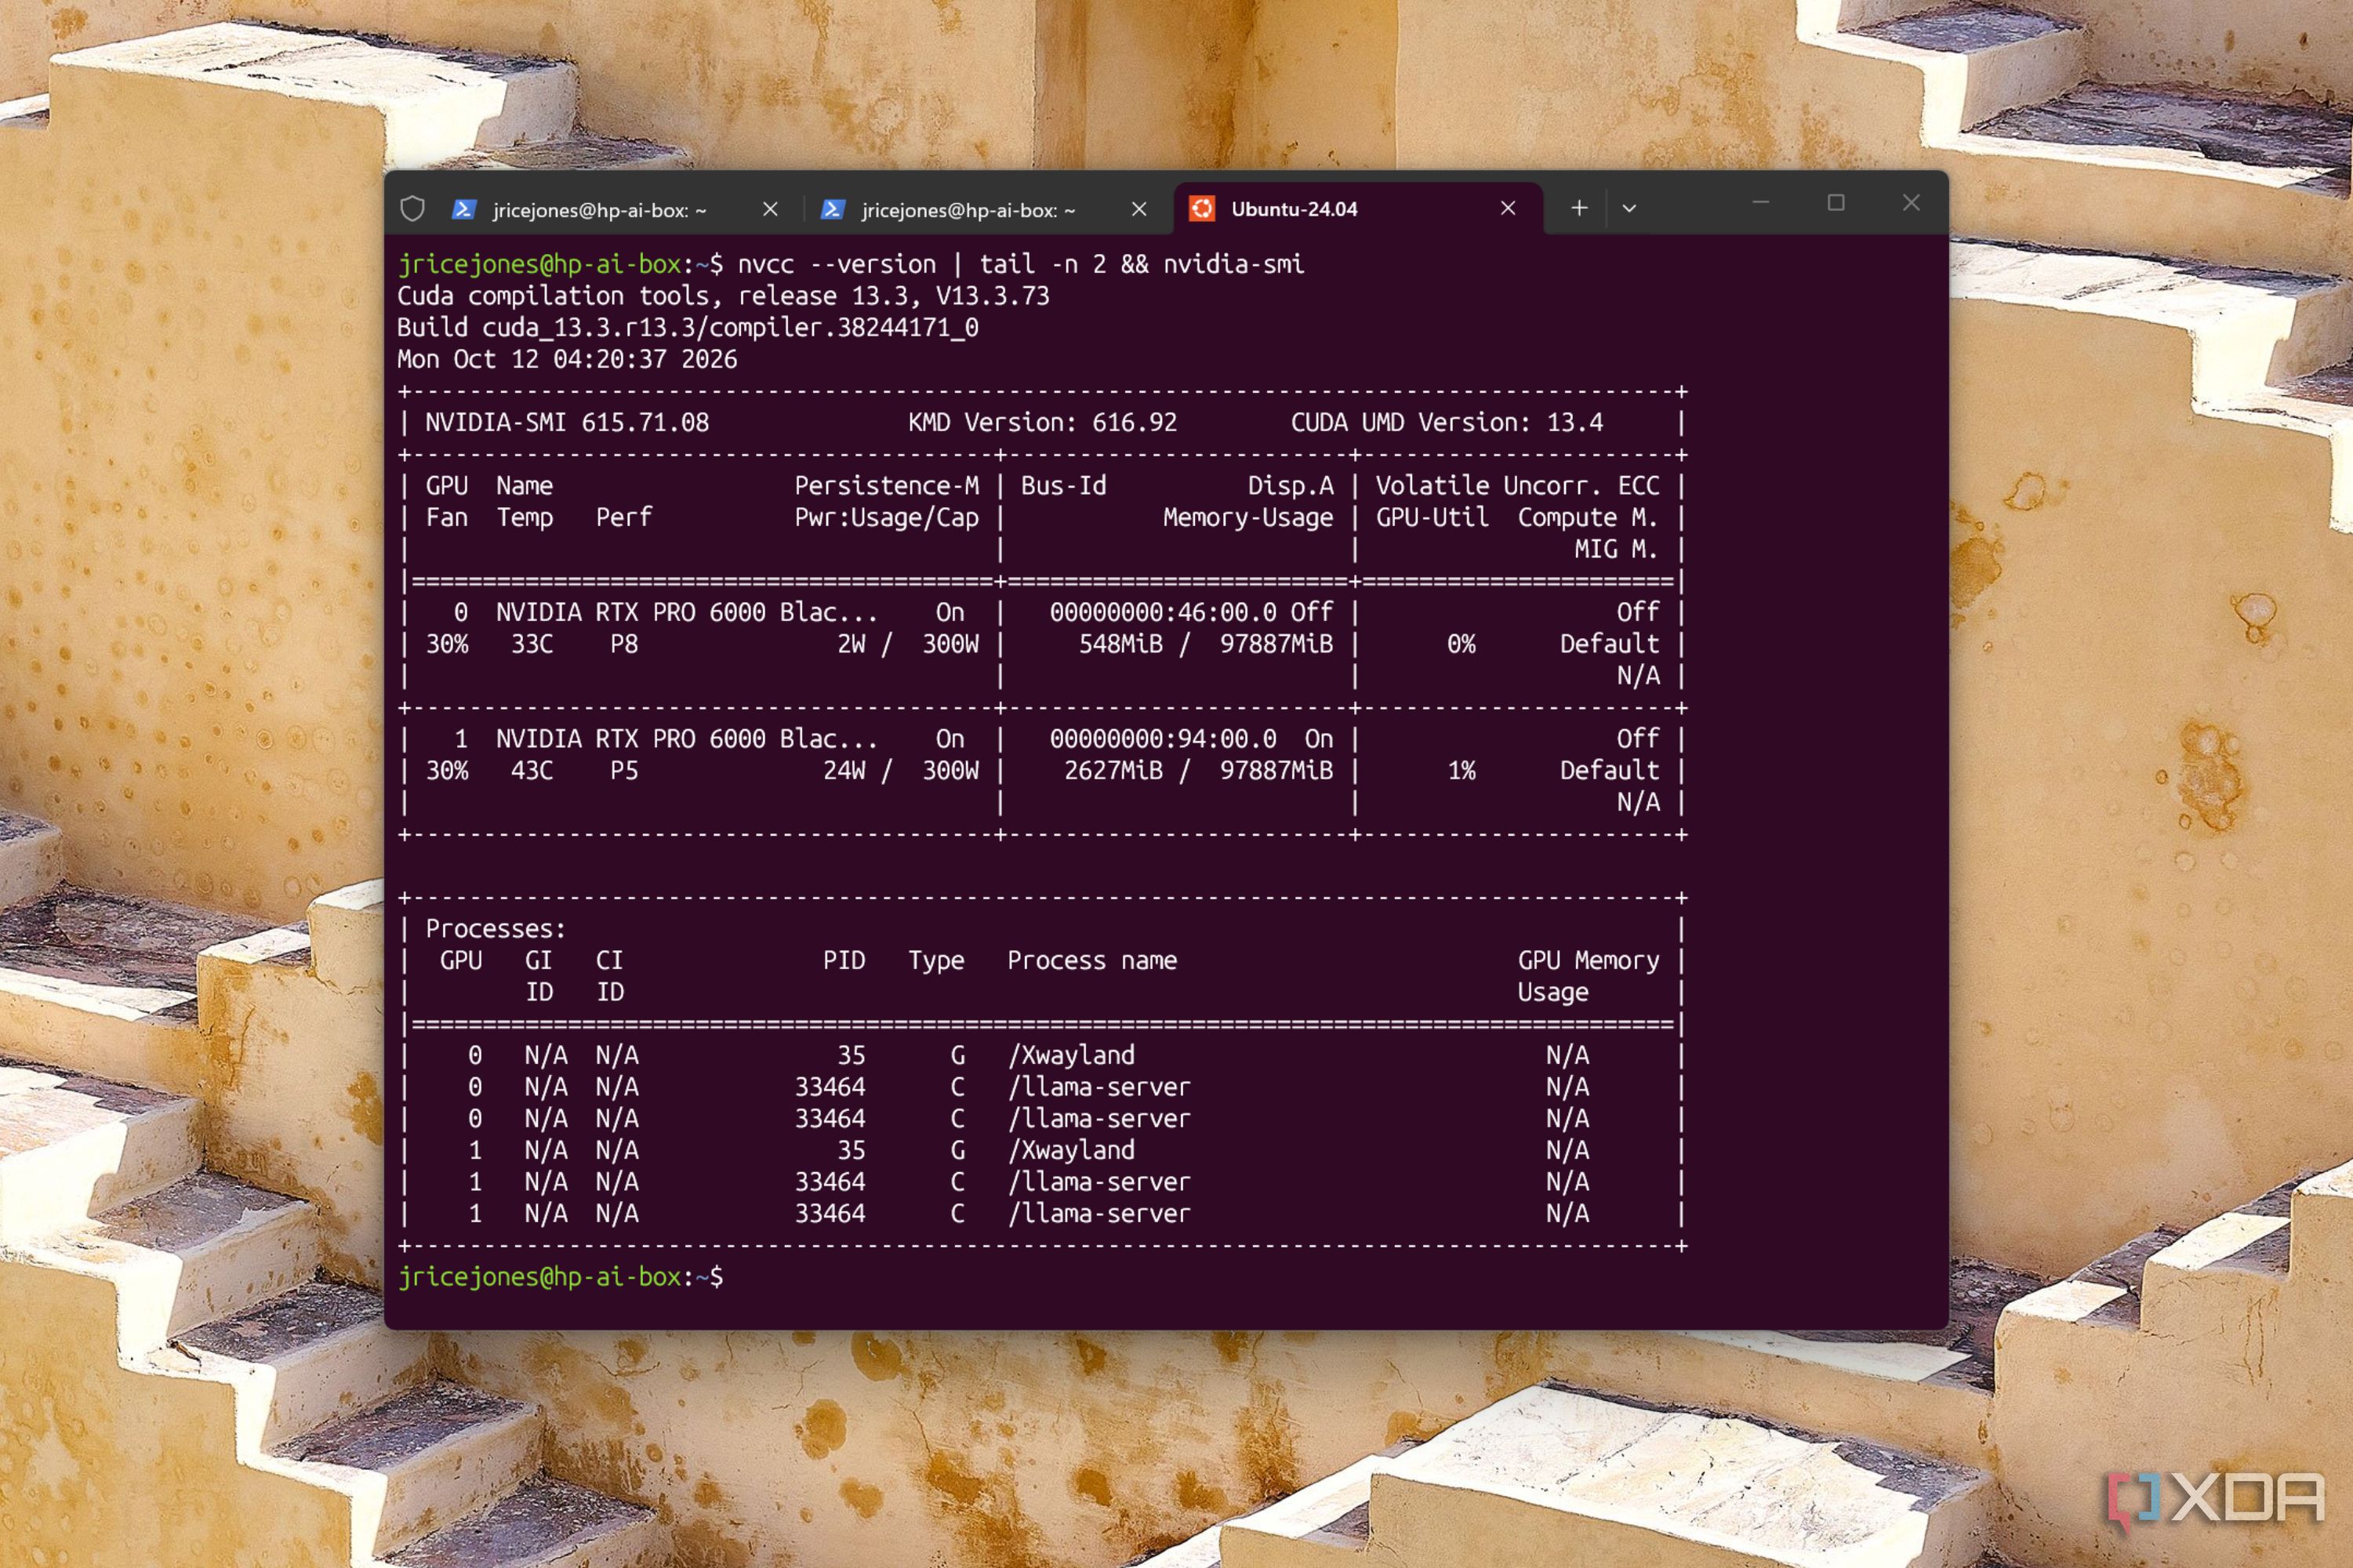
Task: Click the Mon Oct 12 04:20:37 2026 date line
Action: (x=567, y=360)
